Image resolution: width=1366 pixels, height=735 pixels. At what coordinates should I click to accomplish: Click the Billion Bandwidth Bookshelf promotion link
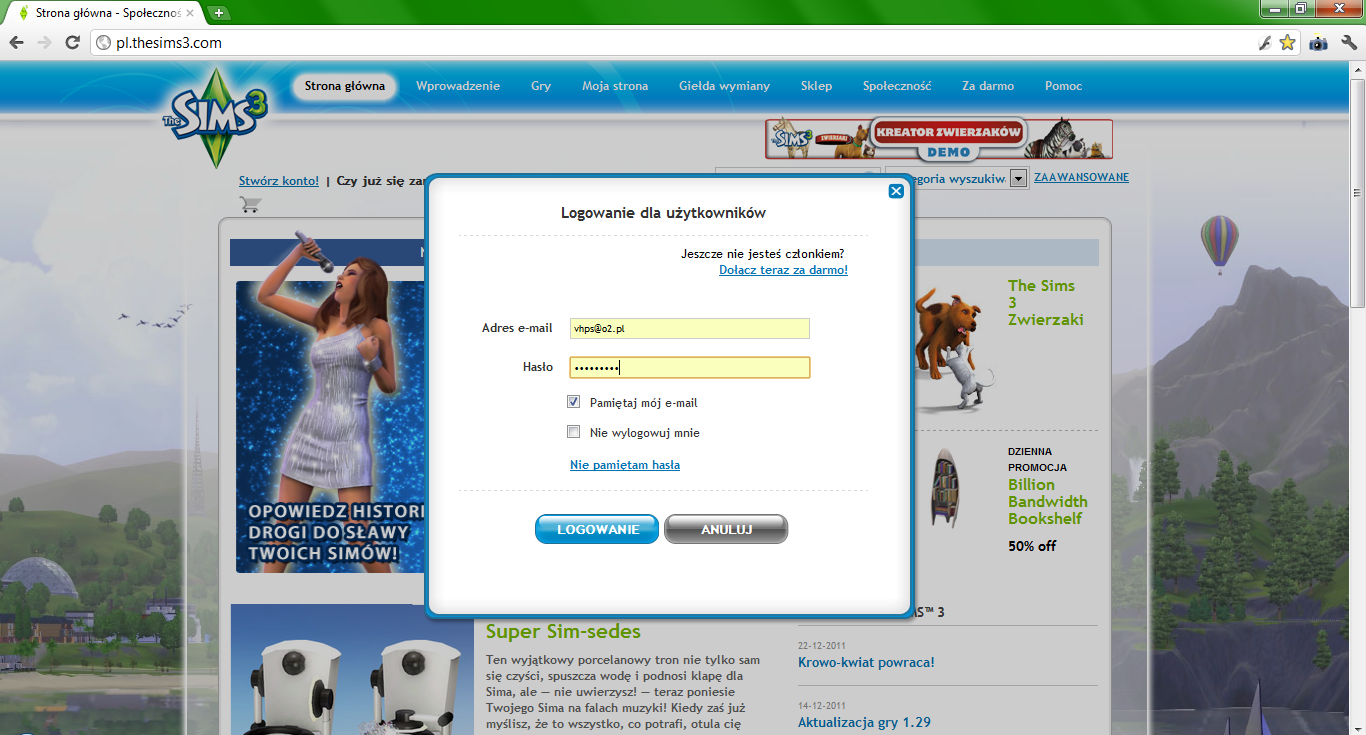1048,502
